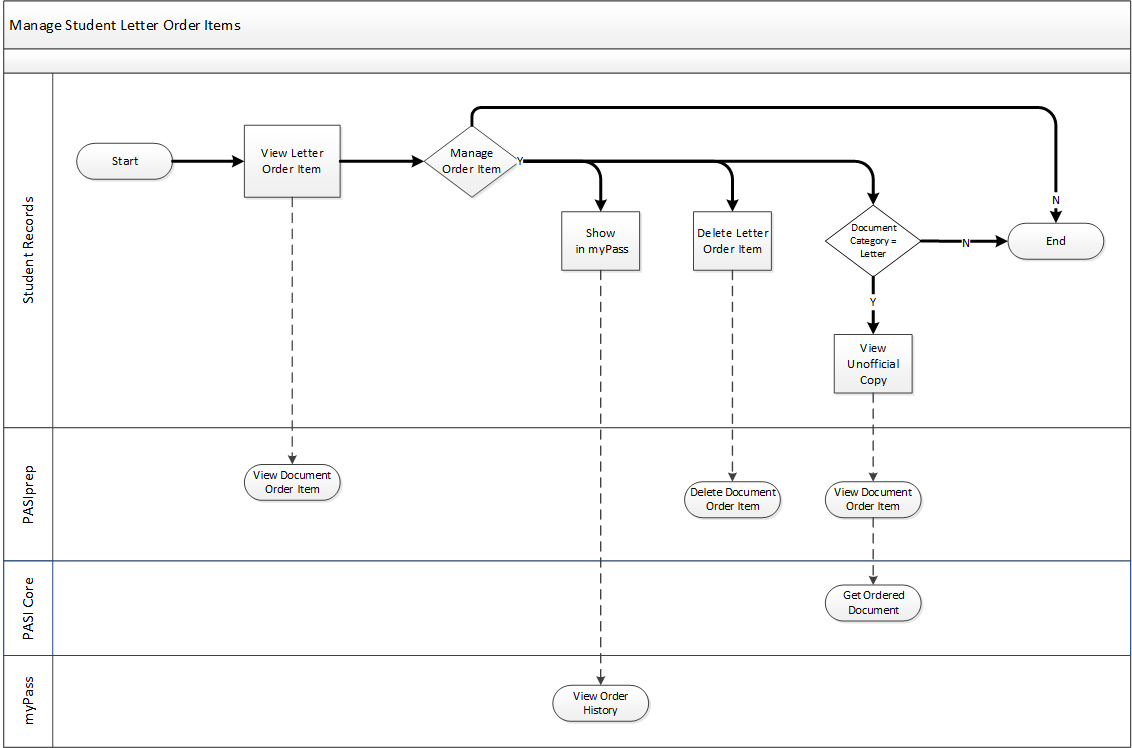Viewport: 1132px width, 748px height.
Task: Select View Document Order Item below View Unofficial Copy
Action: pyautogui.click(x=873, y=499)
